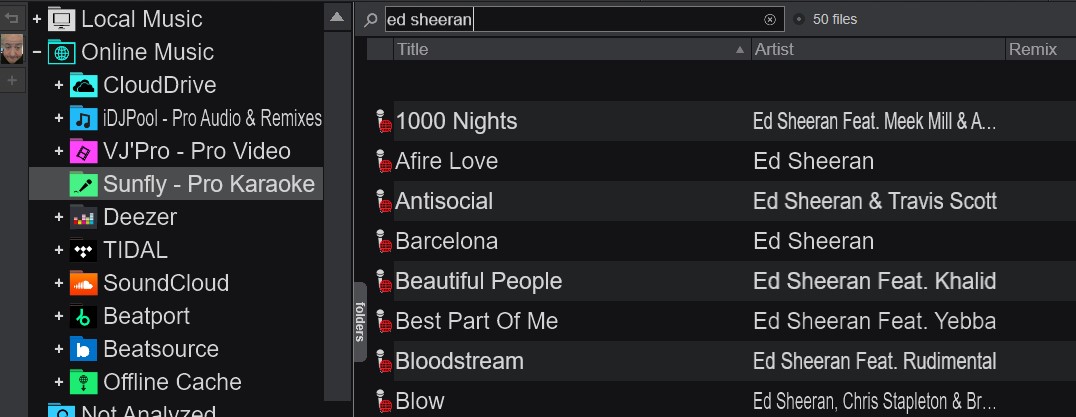Image resolution: width=1076 pixels, height=417 pixels.
Task: Expand the Local Music tree node
Action: tap(37, 19)
